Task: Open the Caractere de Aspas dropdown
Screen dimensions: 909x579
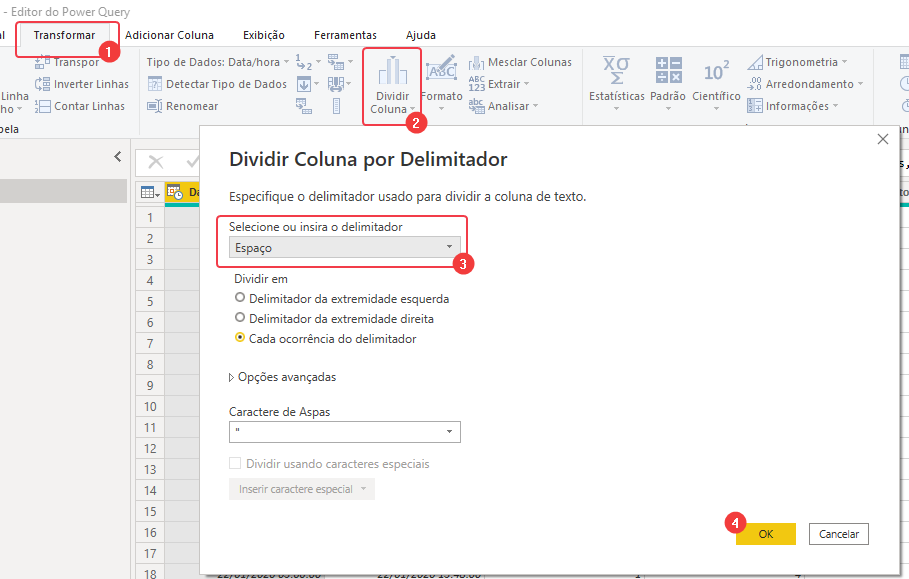Action: 344,432
